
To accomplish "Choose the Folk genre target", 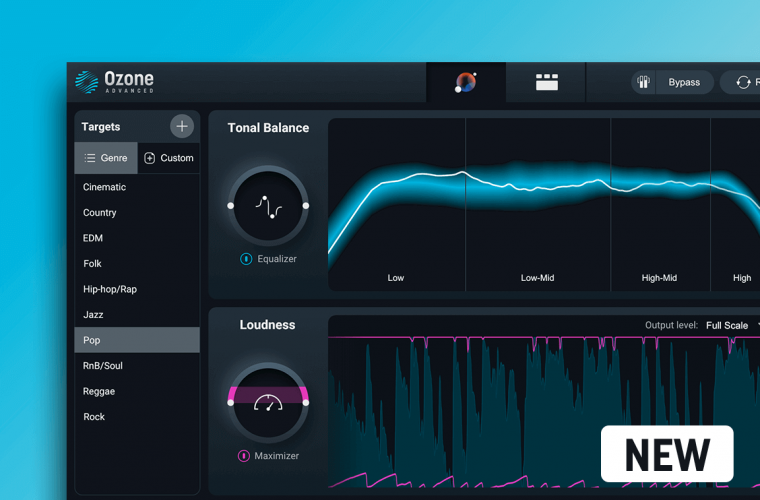I will click(x=137, y=264).
